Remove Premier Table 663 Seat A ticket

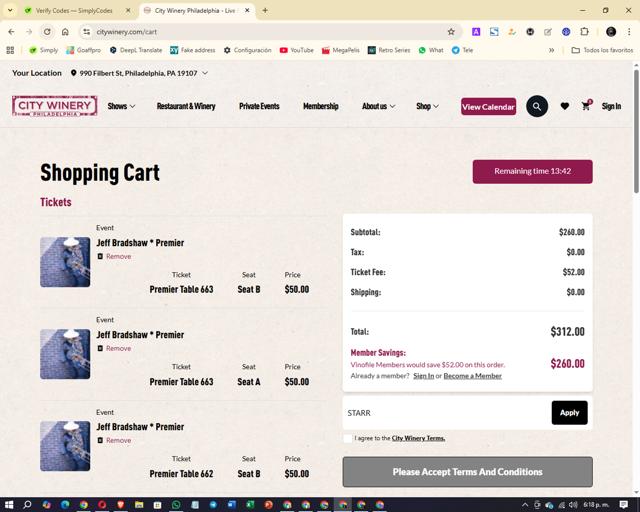114,348
